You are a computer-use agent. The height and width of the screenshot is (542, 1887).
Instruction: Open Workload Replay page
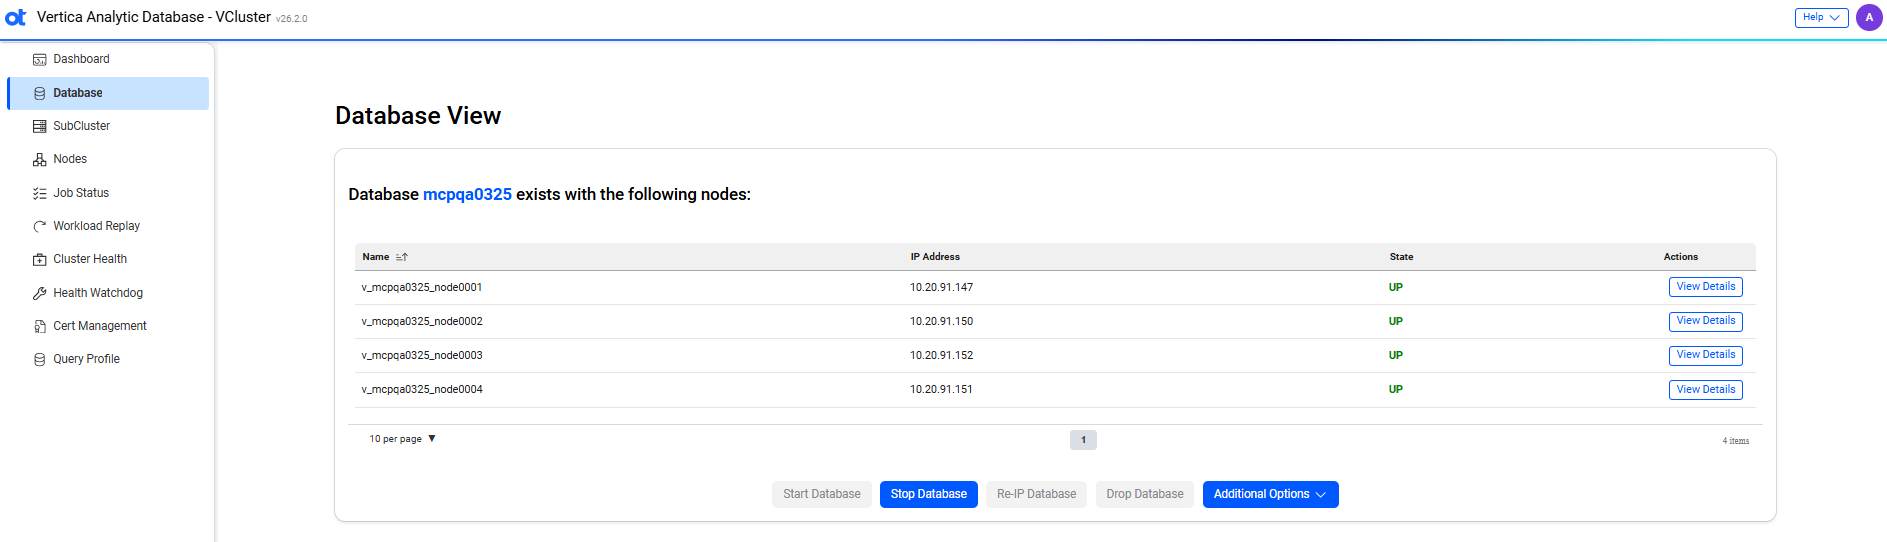pyautogui.click(x=108, y=226)
